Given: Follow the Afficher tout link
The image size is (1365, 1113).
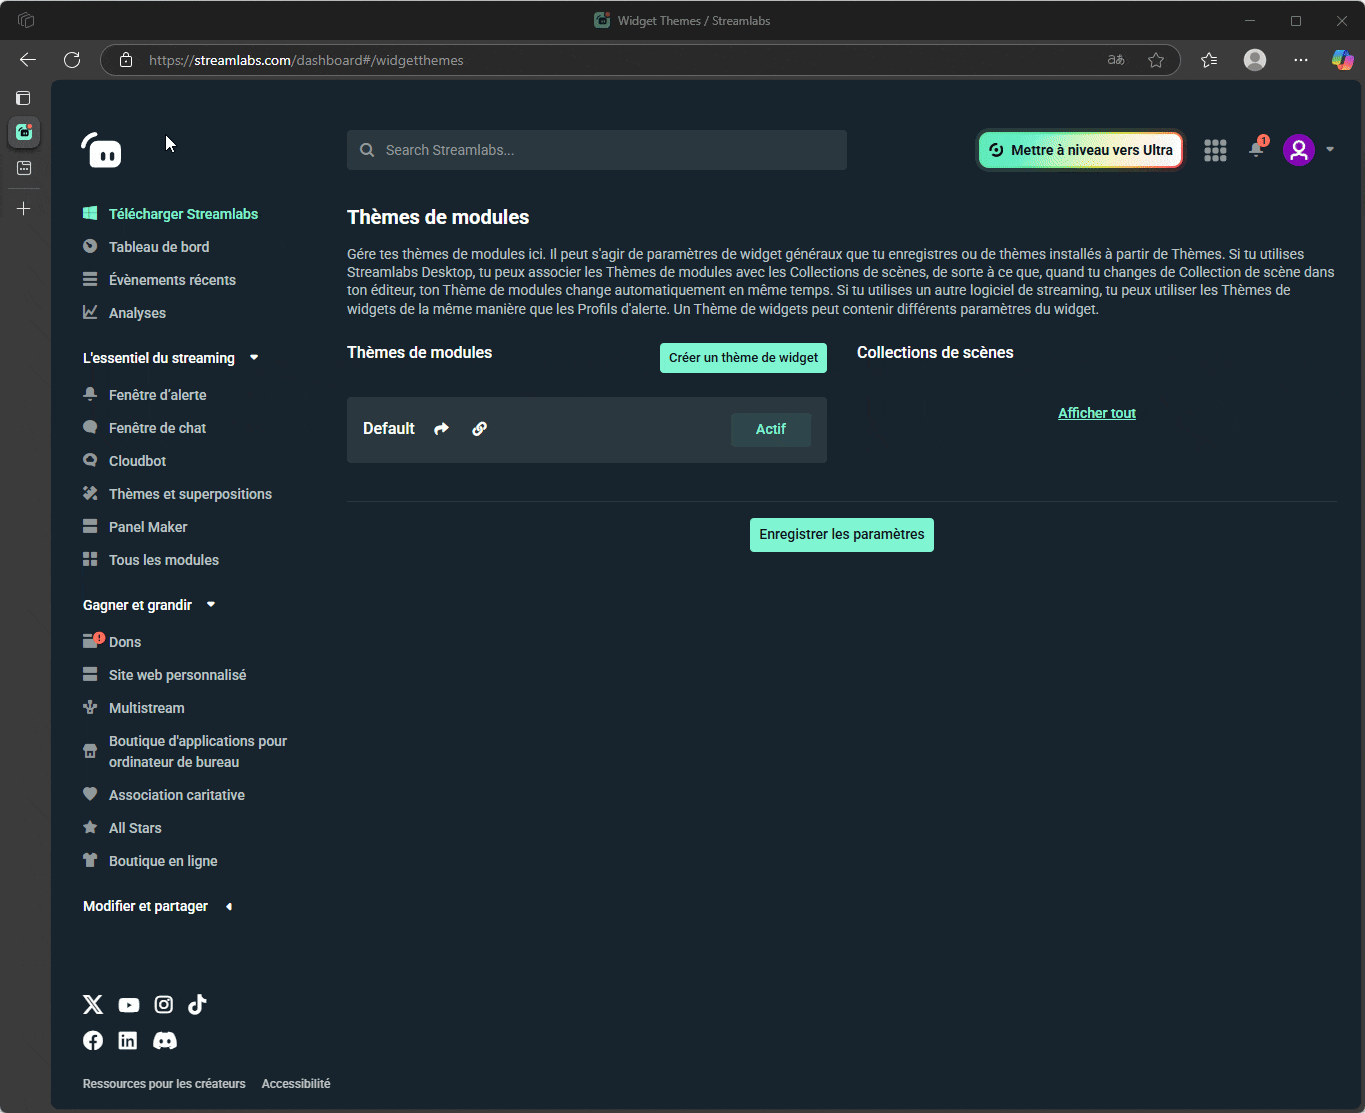Looking at the screenshot, I should (1097, 413).
